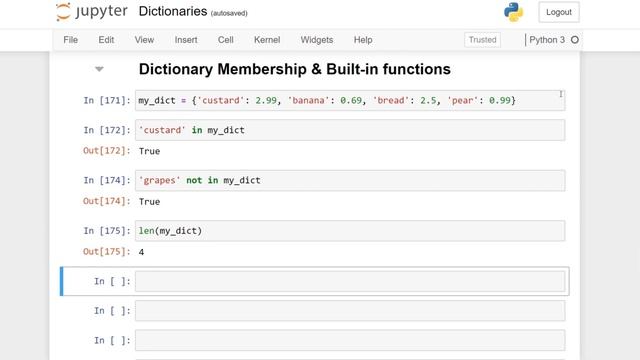Click the Out[172] True output
The image size is (640, 360).
pyautogui.click(x=149, y=151)
